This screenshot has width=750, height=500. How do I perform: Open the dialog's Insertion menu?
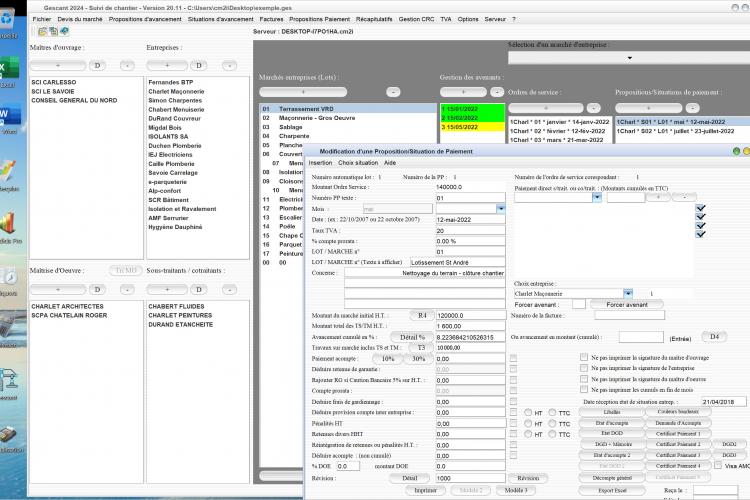point(320,163)
